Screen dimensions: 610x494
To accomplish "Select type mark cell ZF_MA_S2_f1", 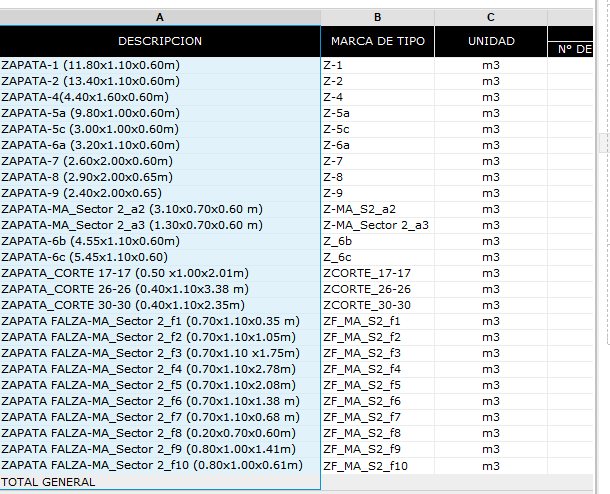I will 377,321.
